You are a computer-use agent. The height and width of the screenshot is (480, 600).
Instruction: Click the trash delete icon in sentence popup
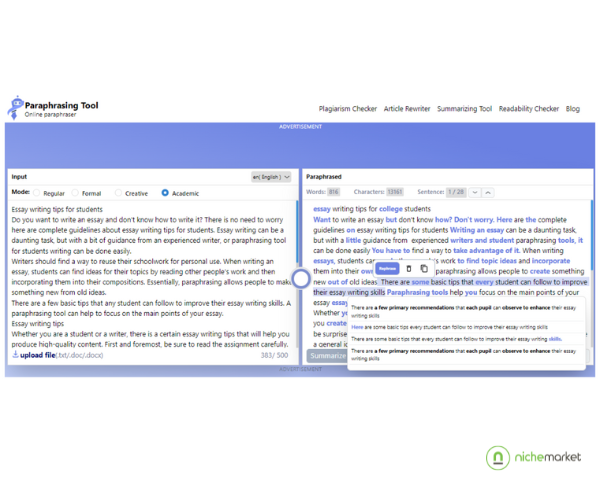[408, 269]
